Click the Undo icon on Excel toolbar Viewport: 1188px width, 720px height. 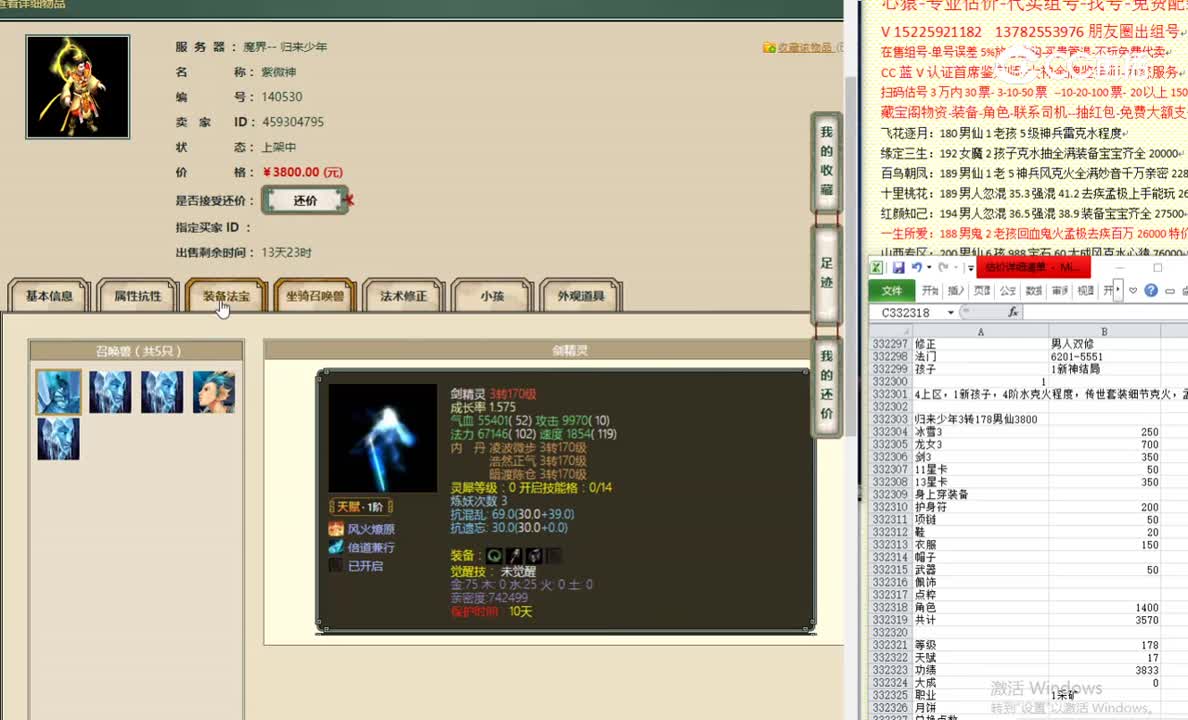(x=917, y=267)
